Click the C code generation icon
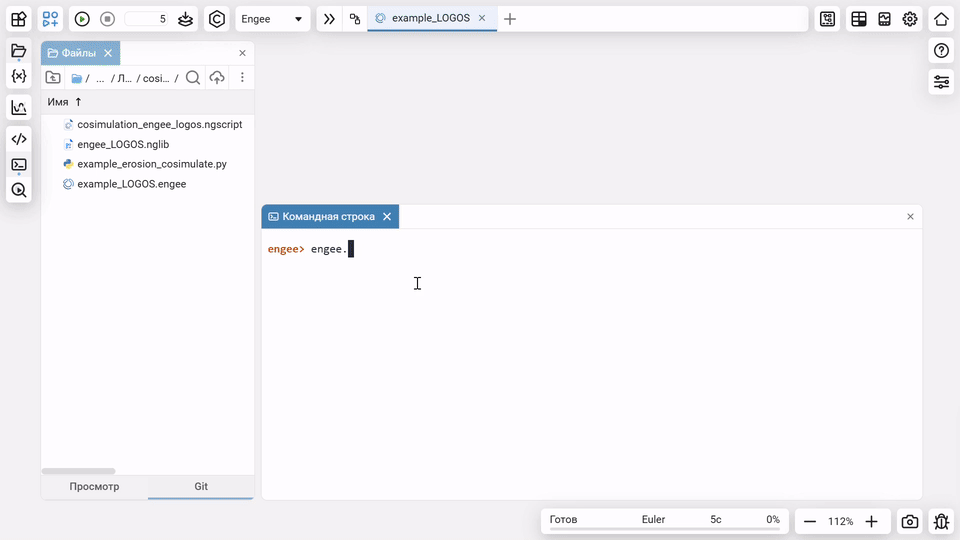960x540 pixels. tap(217, 19)
